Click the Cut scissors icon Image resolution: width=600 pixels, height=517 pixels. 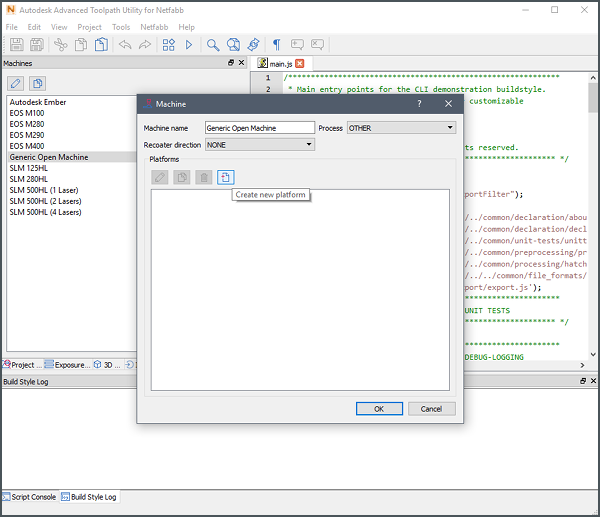point(60,45)
